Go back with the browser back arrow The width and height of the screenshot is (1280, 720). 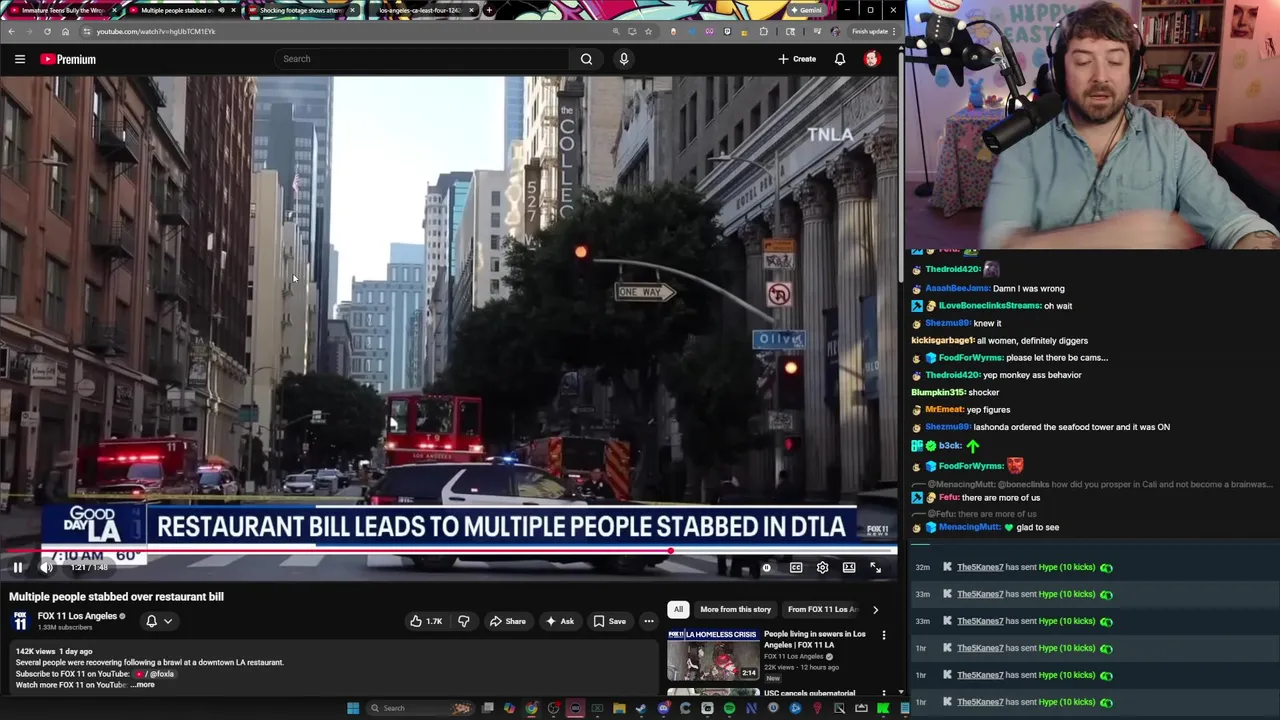point(11,31)
